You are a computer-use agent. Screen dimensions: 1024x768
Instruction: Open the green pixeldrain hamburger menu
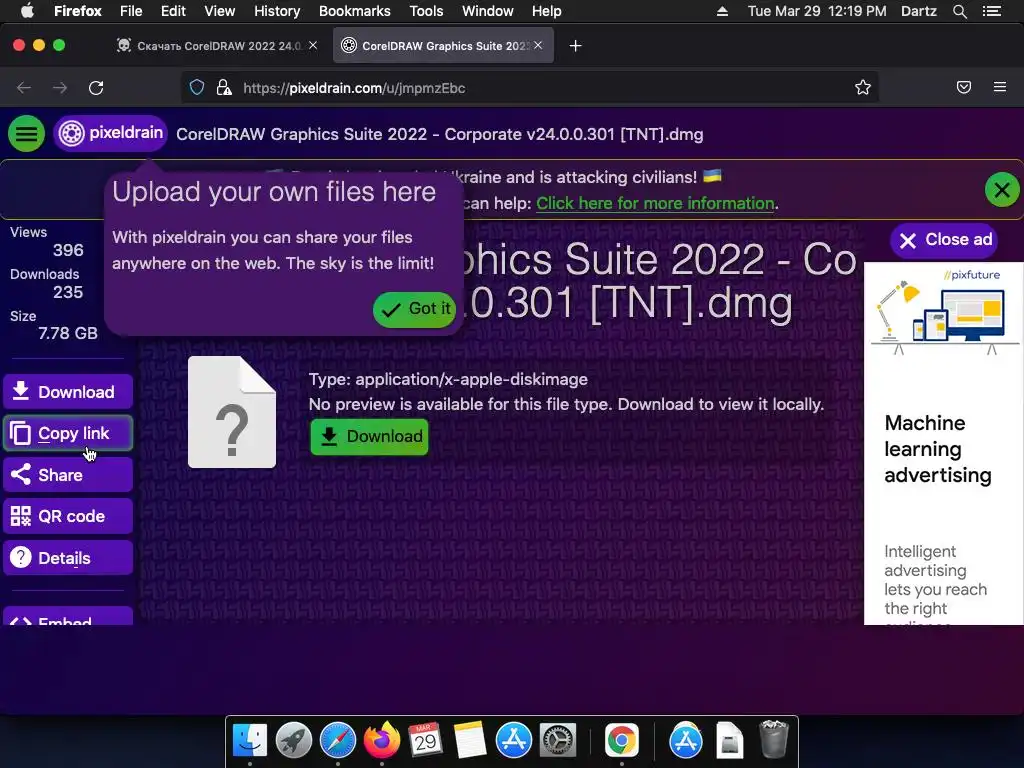click(26, 134)
